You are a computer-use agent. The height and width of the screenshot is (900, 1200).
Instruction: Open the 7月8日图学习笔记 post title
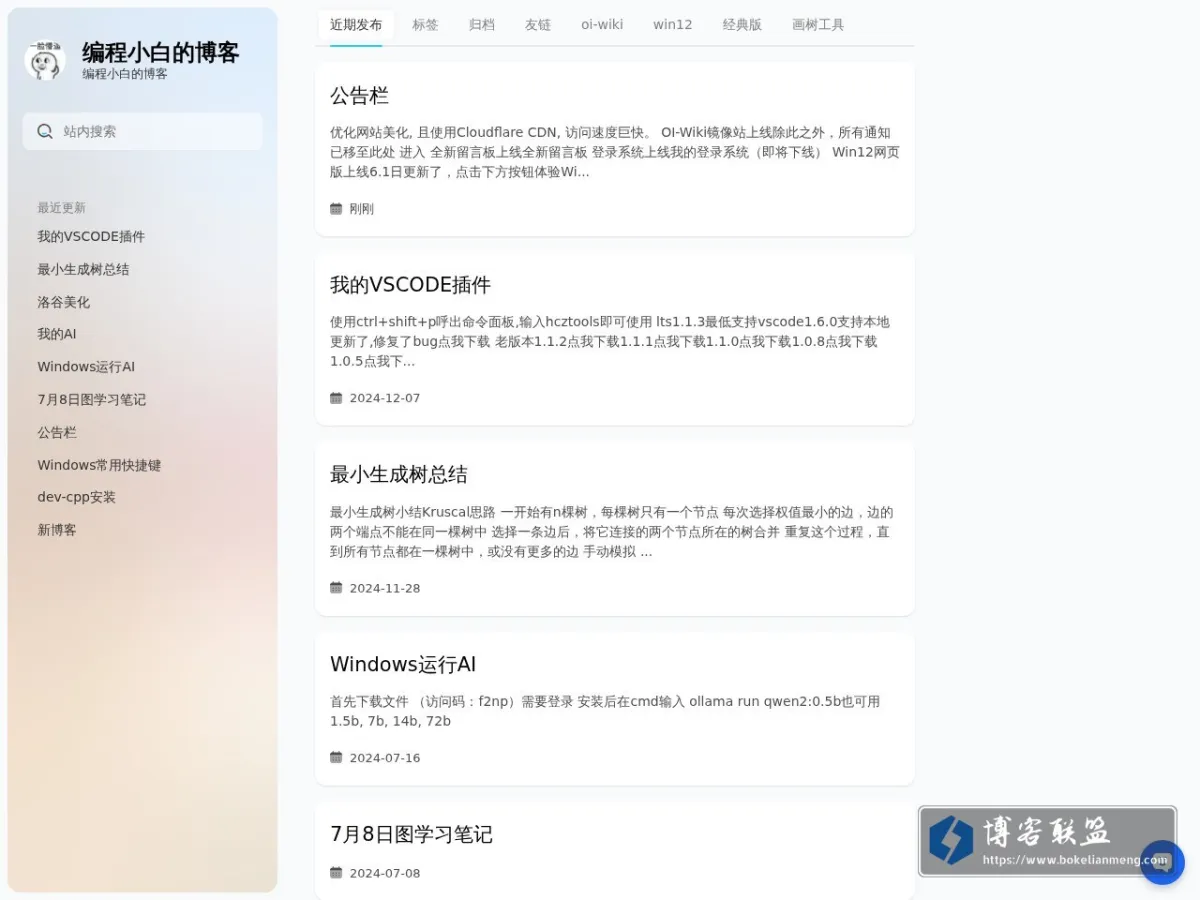tap(411, 835)
